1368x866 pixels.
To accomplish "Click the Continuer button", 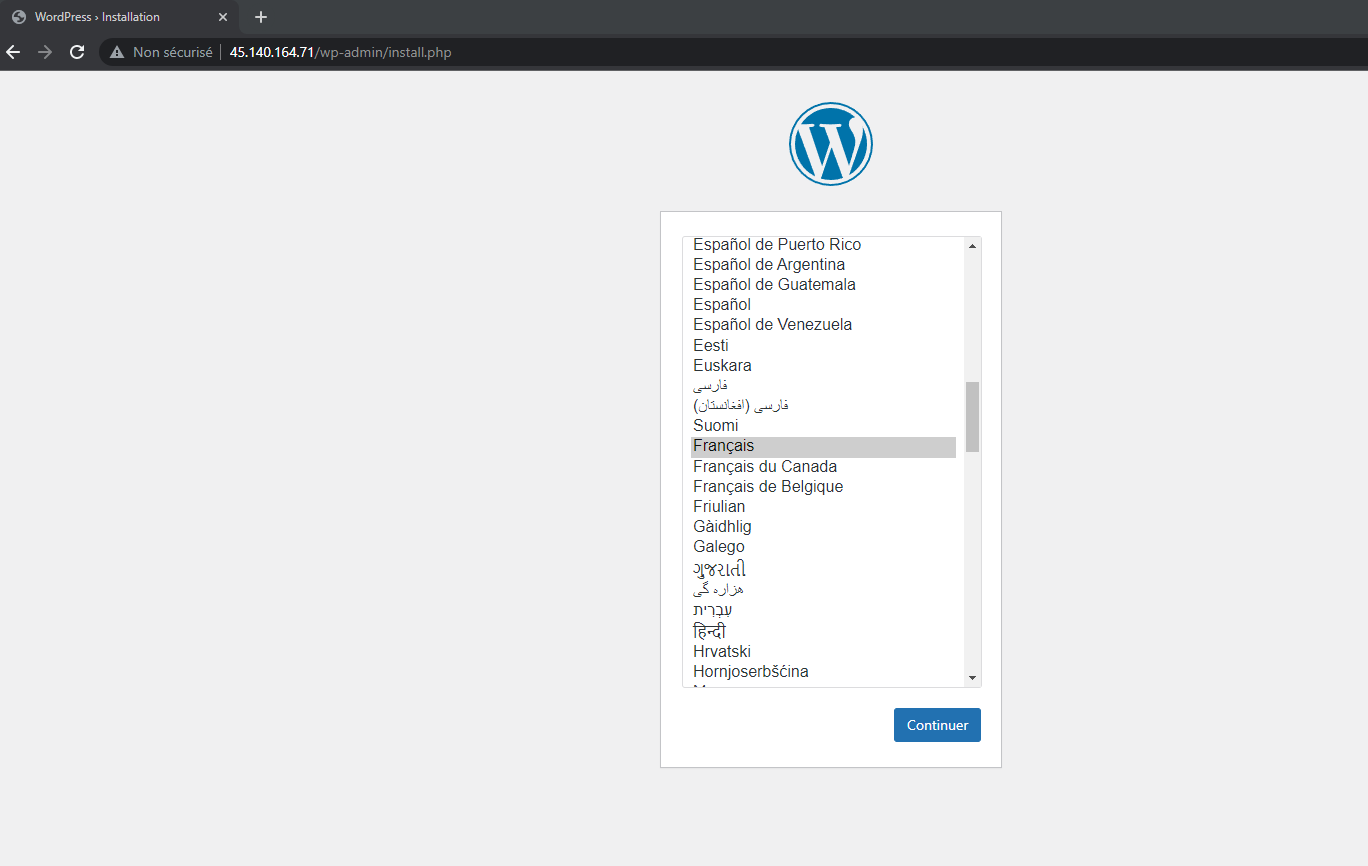I will [937, 725].
